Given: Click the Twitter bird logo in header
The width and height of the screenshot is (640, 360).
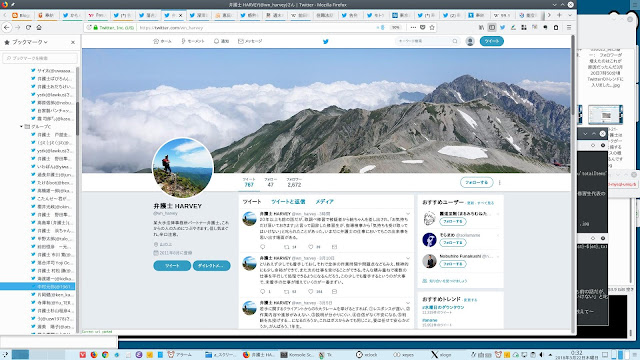Looking at the screenshot, I should coord(326,41).
